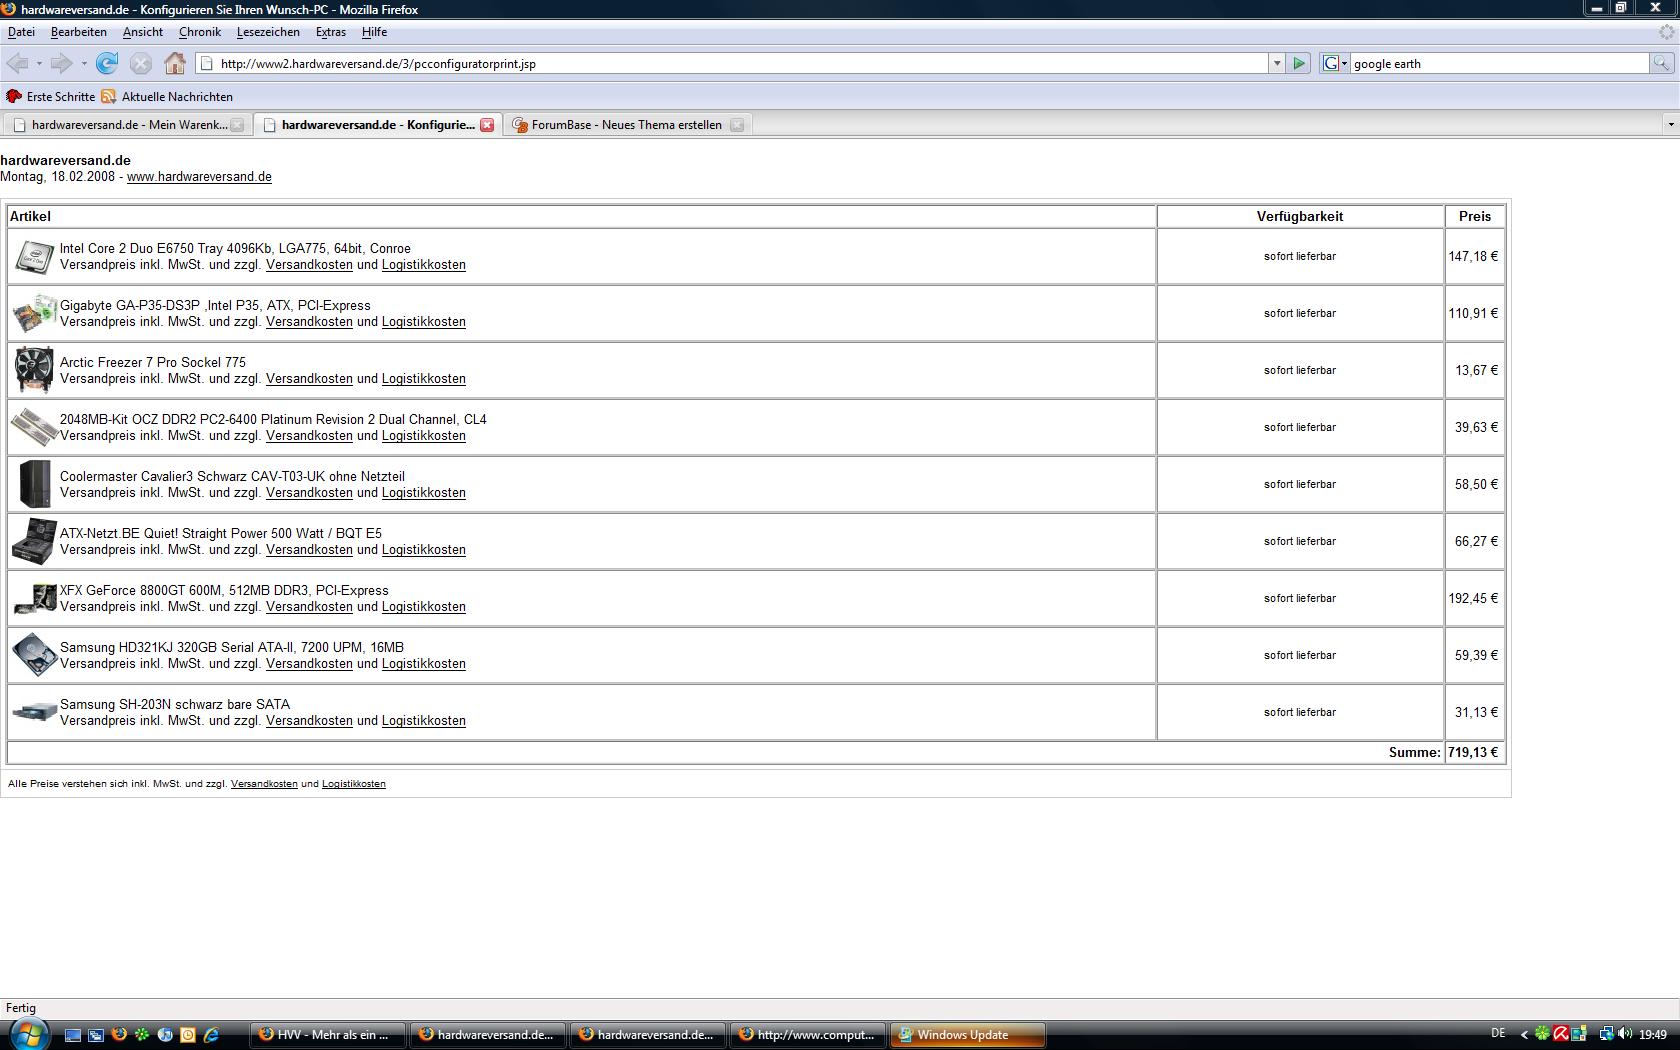Open the footer Versandkosten link
The height and width of the screenshot is (1050, 1680).
[264, 784]
